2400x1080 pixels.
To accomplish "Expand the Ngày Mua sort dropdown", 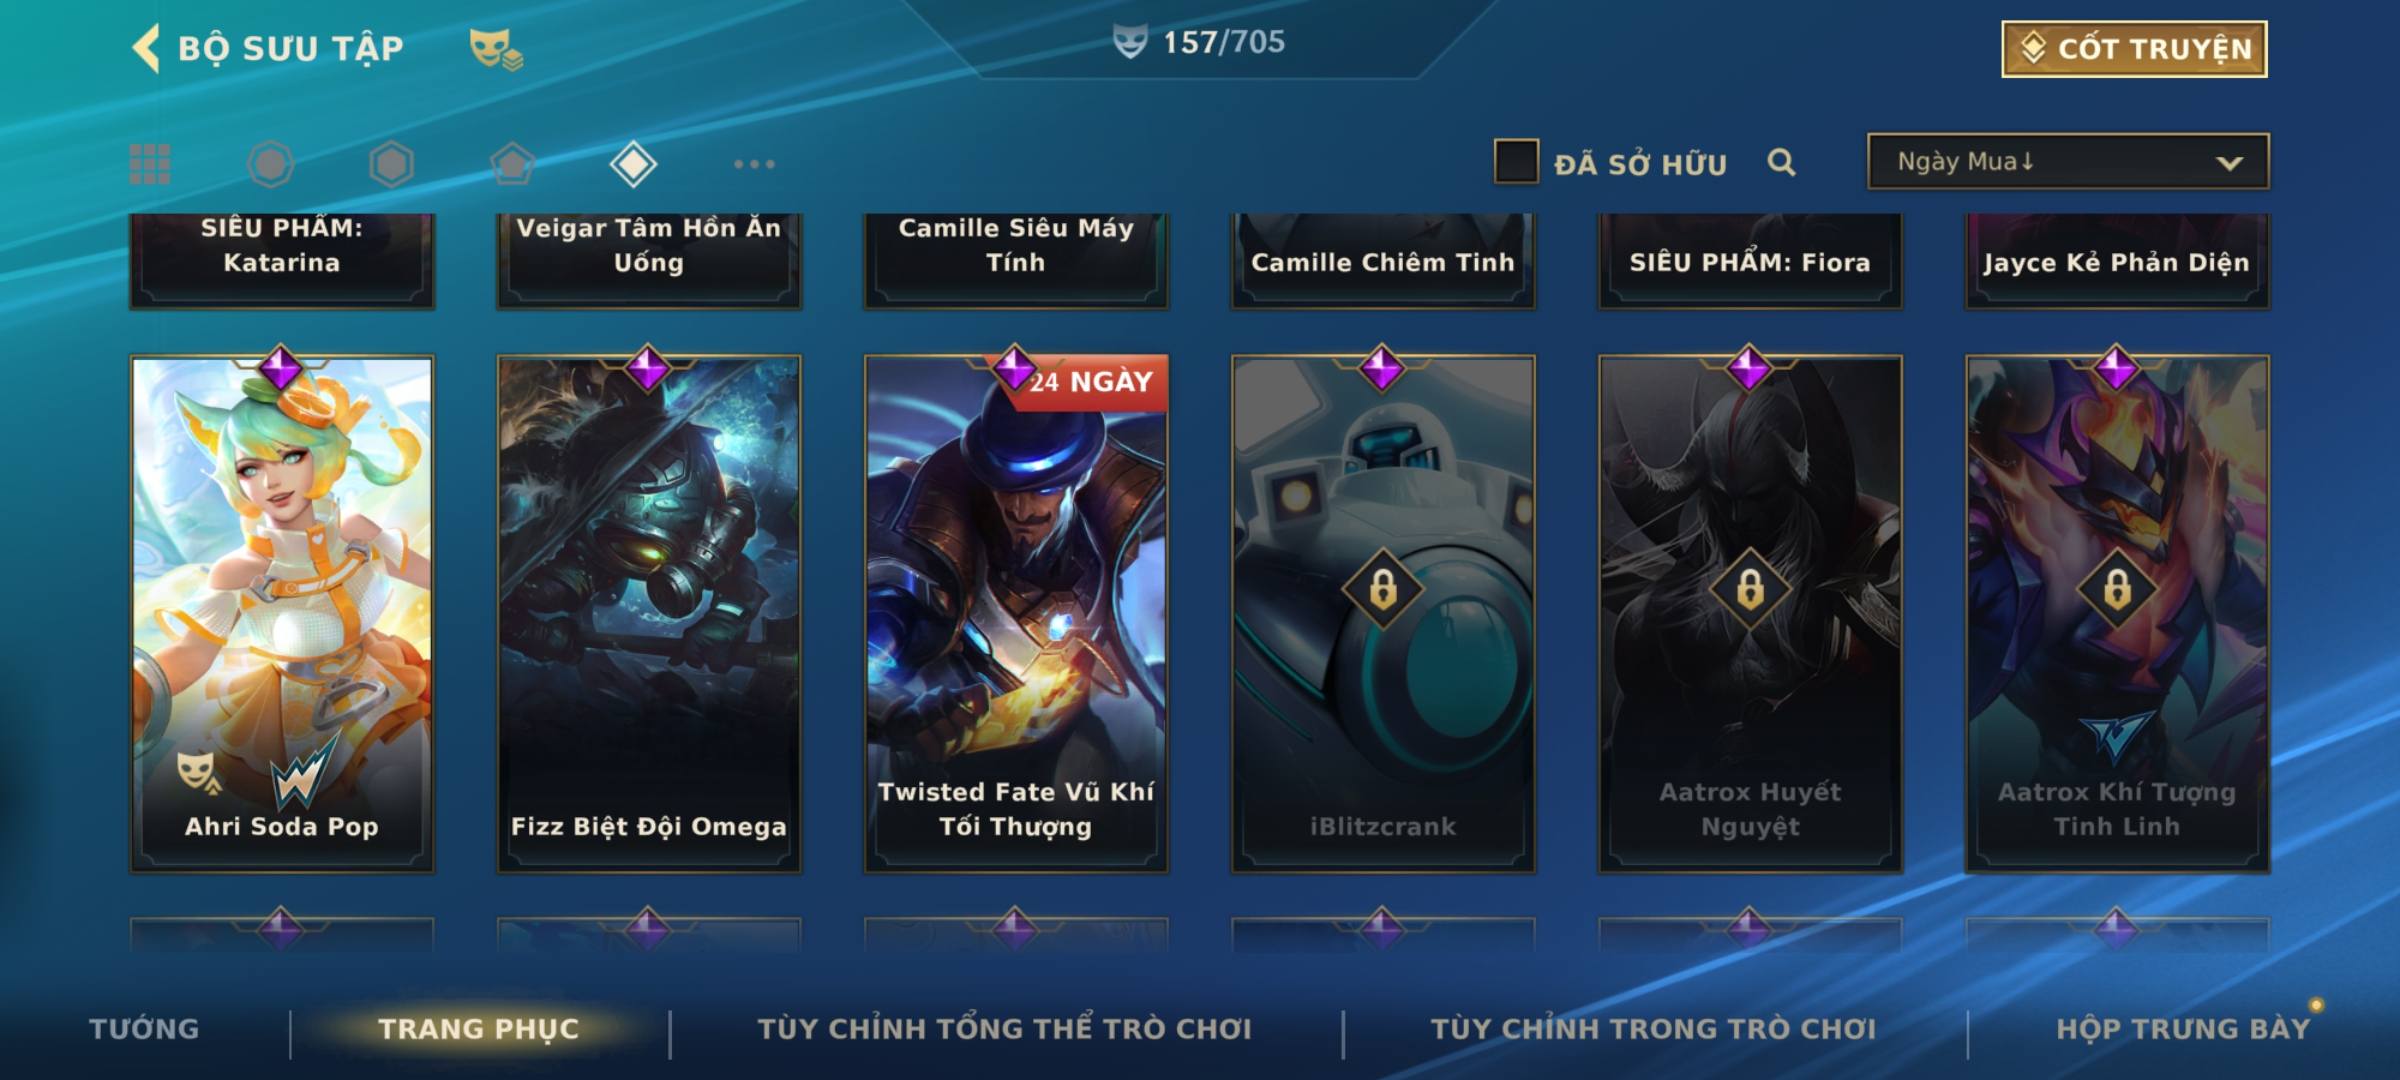I will [x=2068, y=162].
